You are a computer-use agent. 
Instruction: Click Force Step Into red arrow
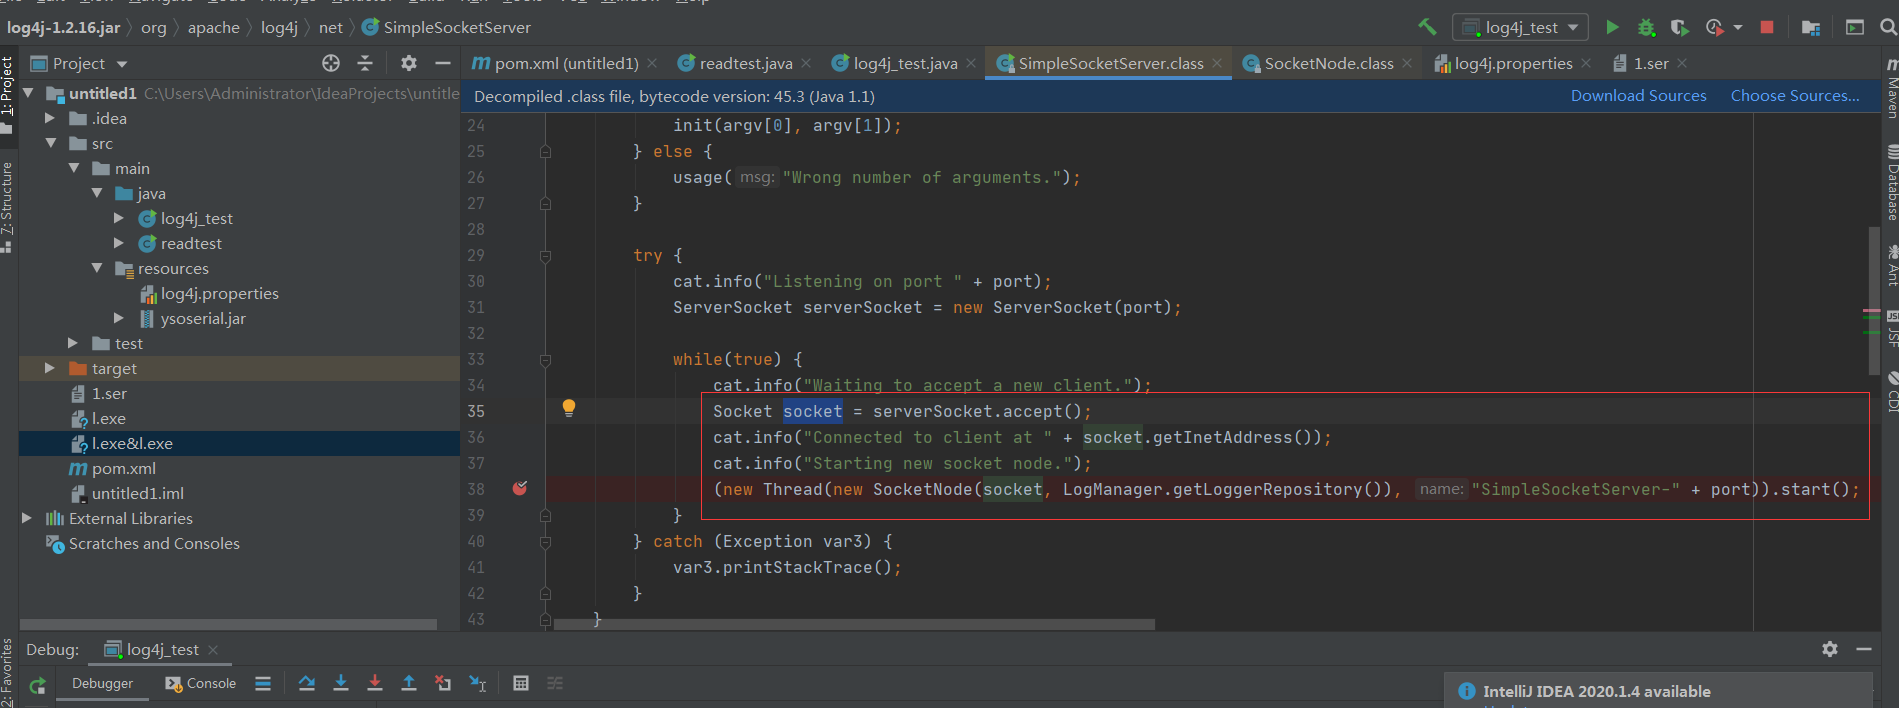375,683
